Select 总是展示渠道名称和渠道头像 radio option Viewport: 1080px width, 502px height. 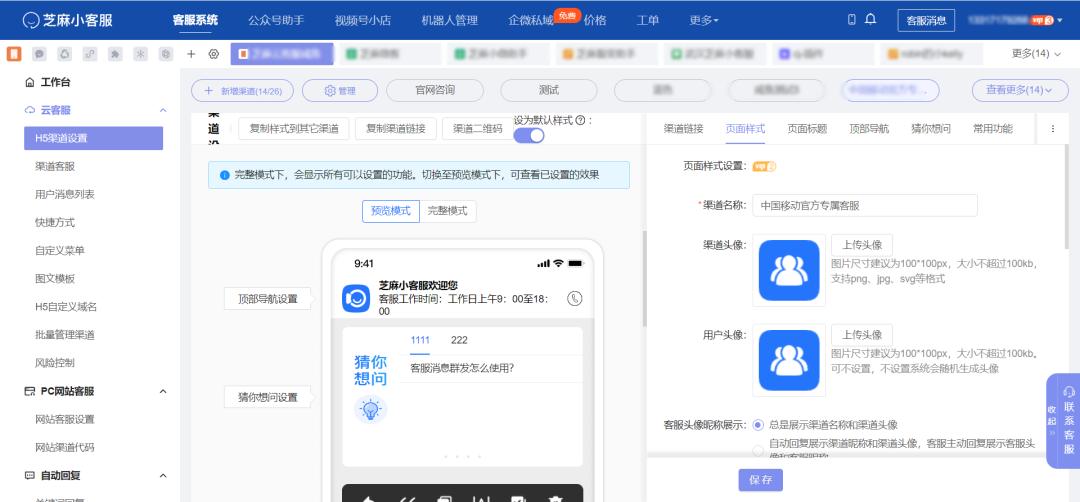pos(758,425)
